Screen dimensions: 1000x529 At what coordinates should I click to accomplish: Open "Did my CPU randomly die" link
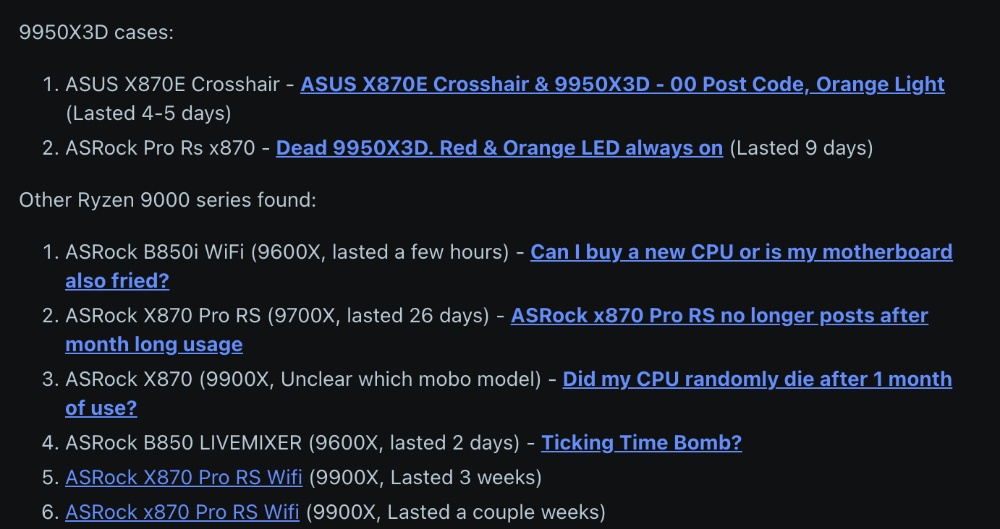[x=757, y=380]
